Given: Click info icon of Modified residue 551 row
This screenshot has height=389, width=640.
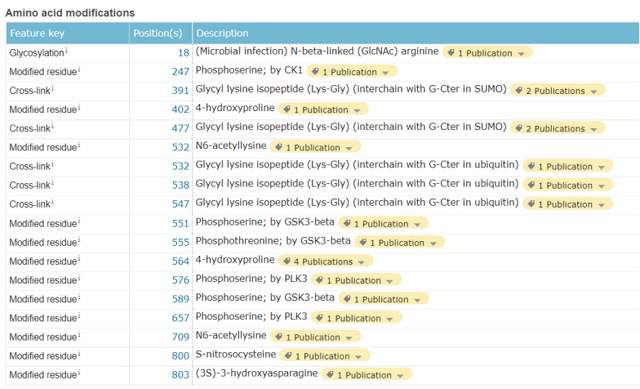Looking at the screenshot, I should [79, 221].
